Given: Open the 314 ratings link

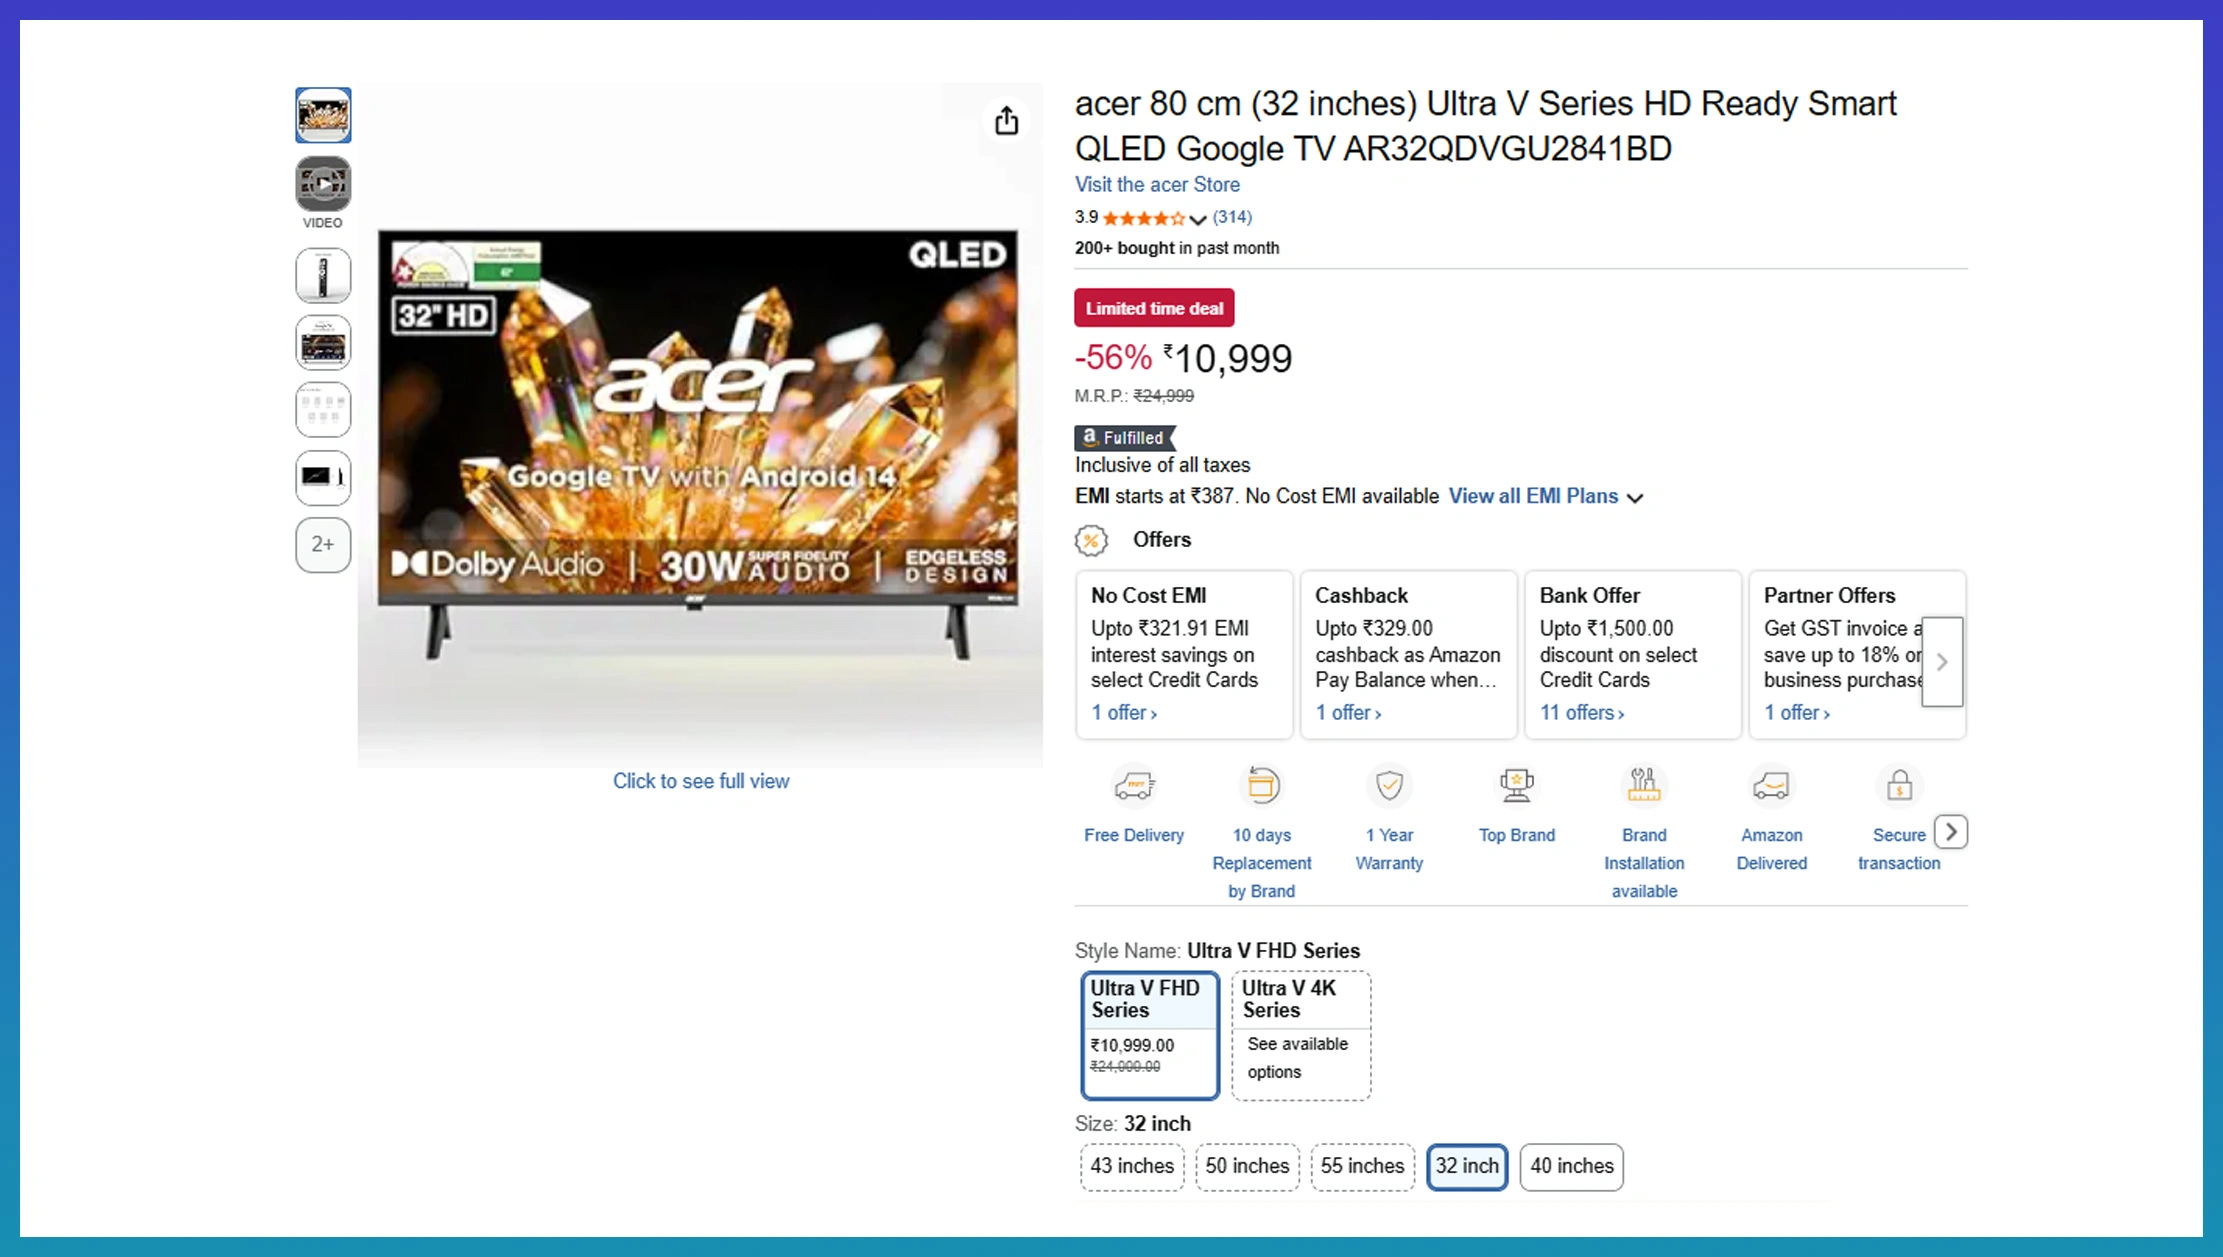Looking at the screenshot, I should tap(1232, 217).
